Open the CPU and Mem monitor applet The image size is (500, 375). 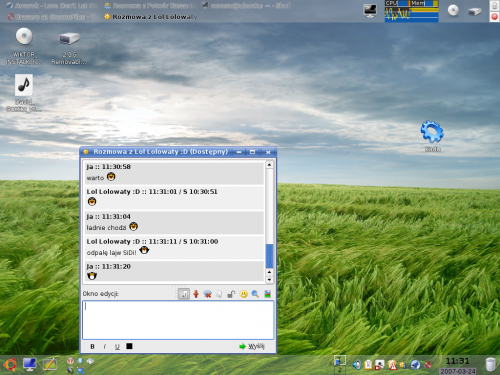pos(411,11)
